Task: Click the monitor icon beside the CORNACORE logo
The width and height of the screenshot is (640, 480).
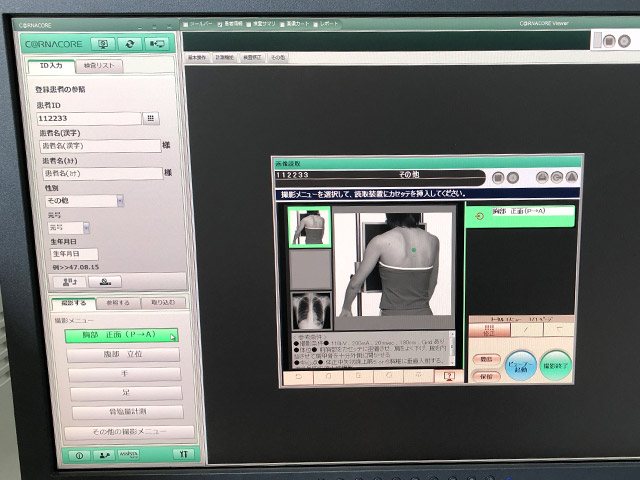Action: coord(103,44)
